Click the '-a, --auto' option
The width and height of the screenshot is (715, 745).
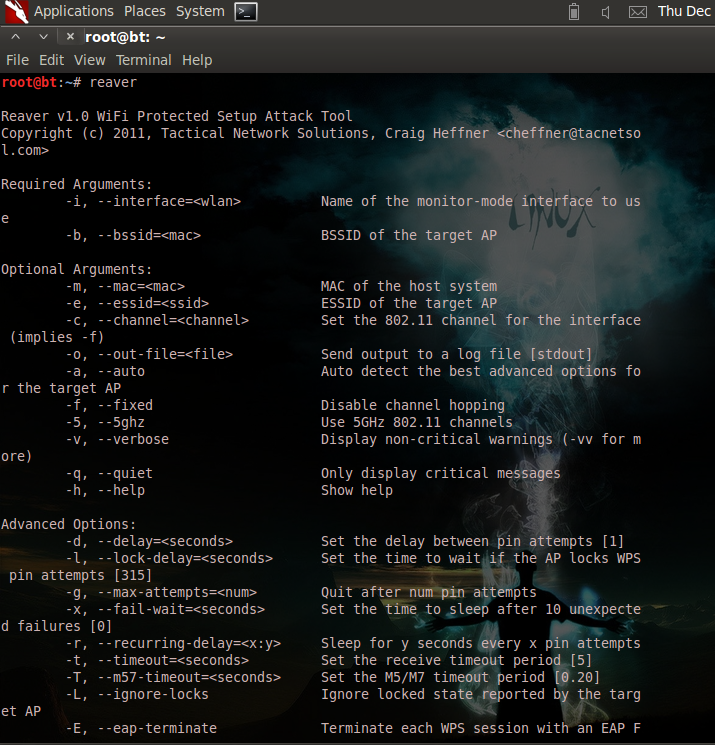click(105, 371)
